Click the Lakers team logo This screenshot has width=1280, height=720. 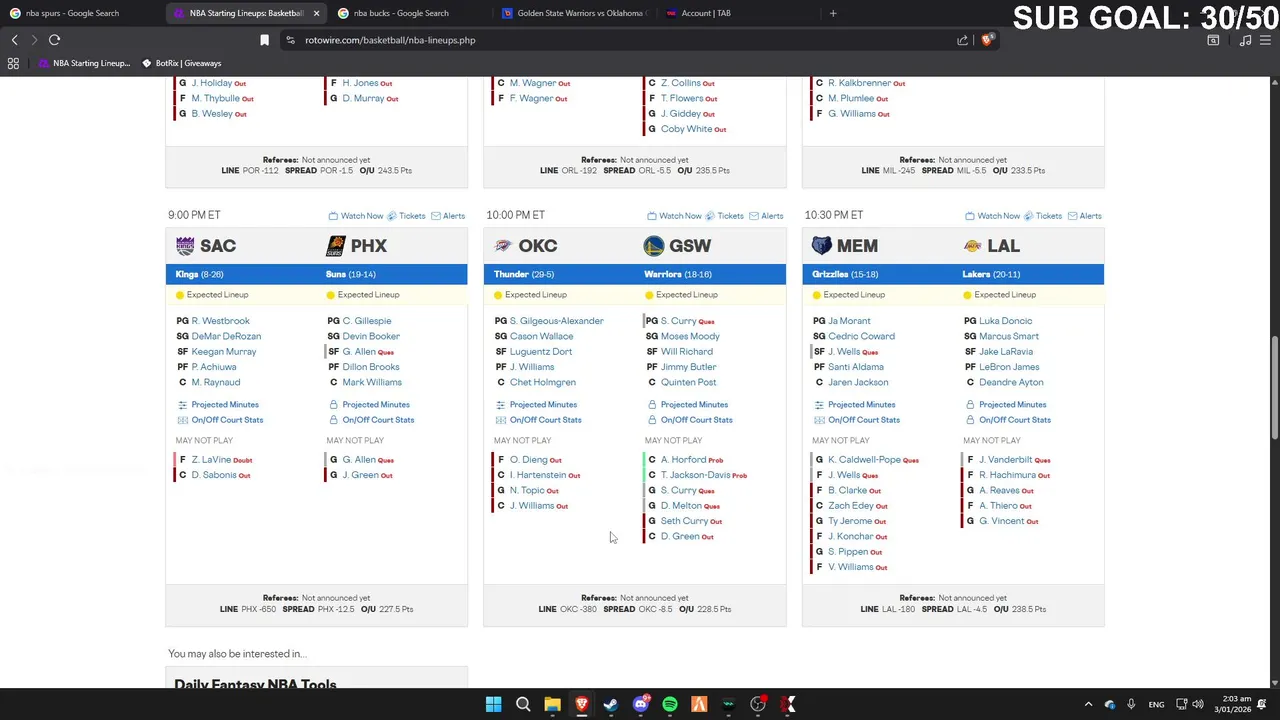(x=972, y=246)
